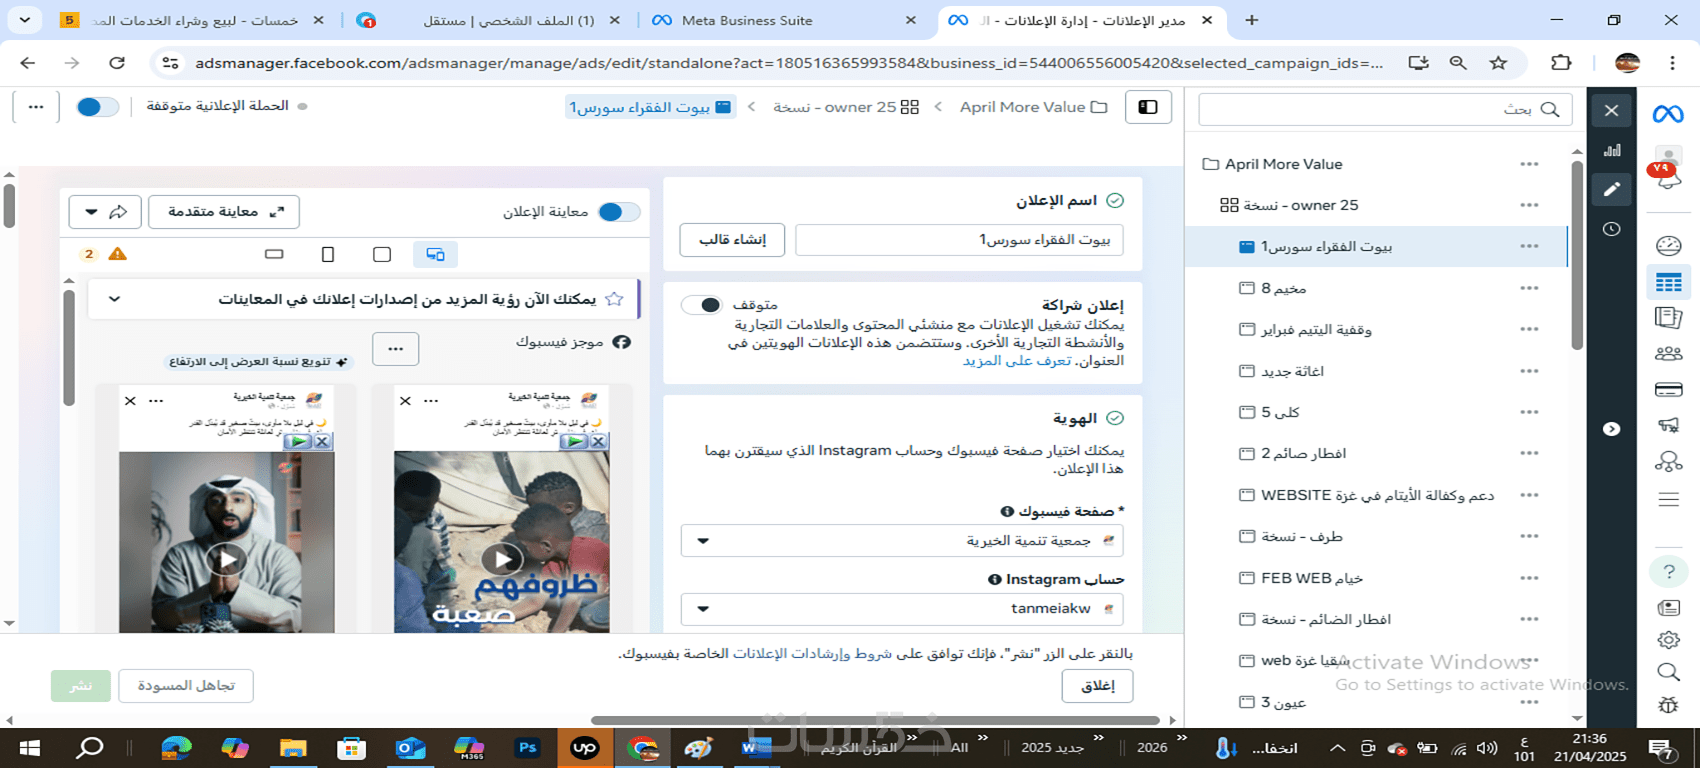The height and width of the screenshot is (768, 1700).
Task: Click the ad name input field
Action: [x=959, y=240]
